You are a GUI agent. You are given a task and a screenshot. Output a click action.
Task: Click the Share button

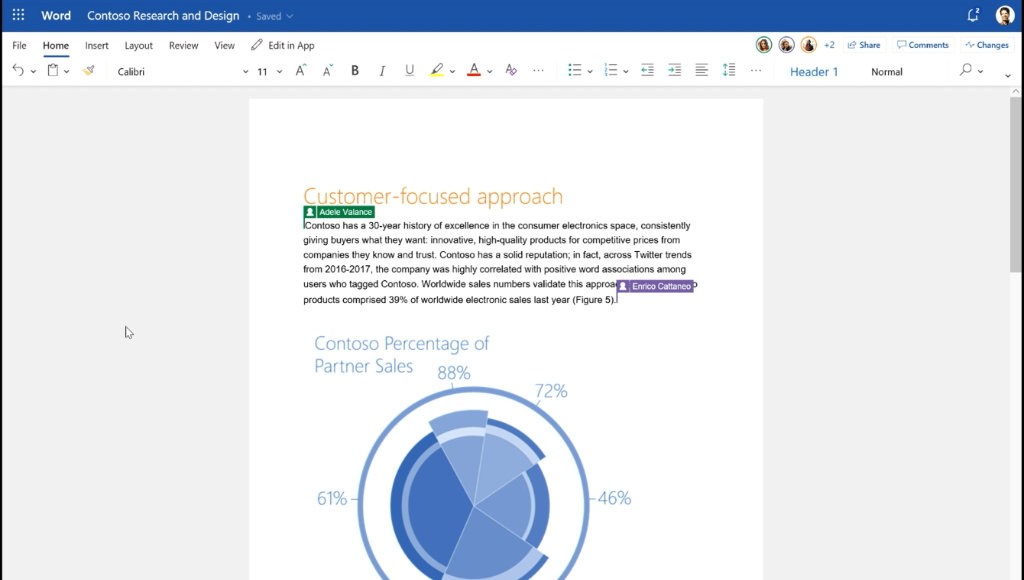click(863, 44)
